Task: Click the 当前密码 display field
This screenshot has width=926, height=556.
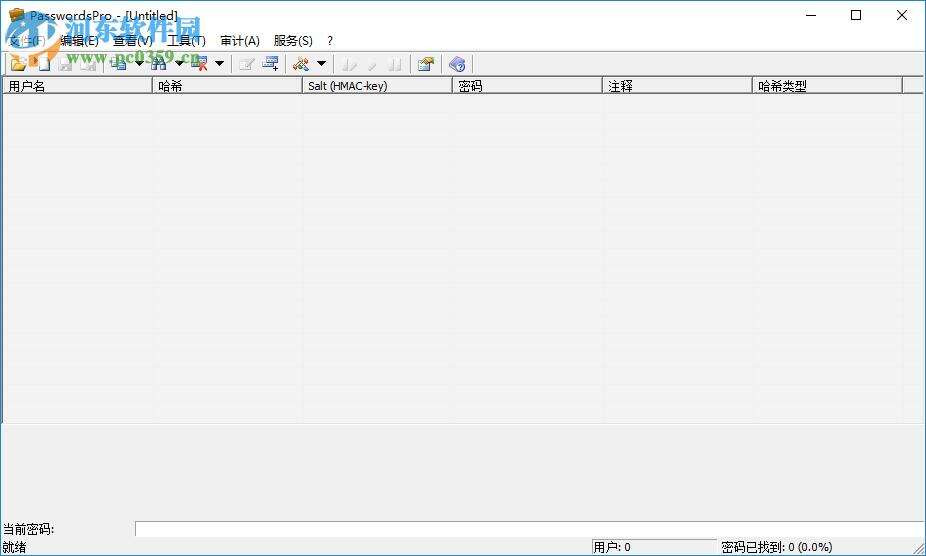Action: point(530,529)
